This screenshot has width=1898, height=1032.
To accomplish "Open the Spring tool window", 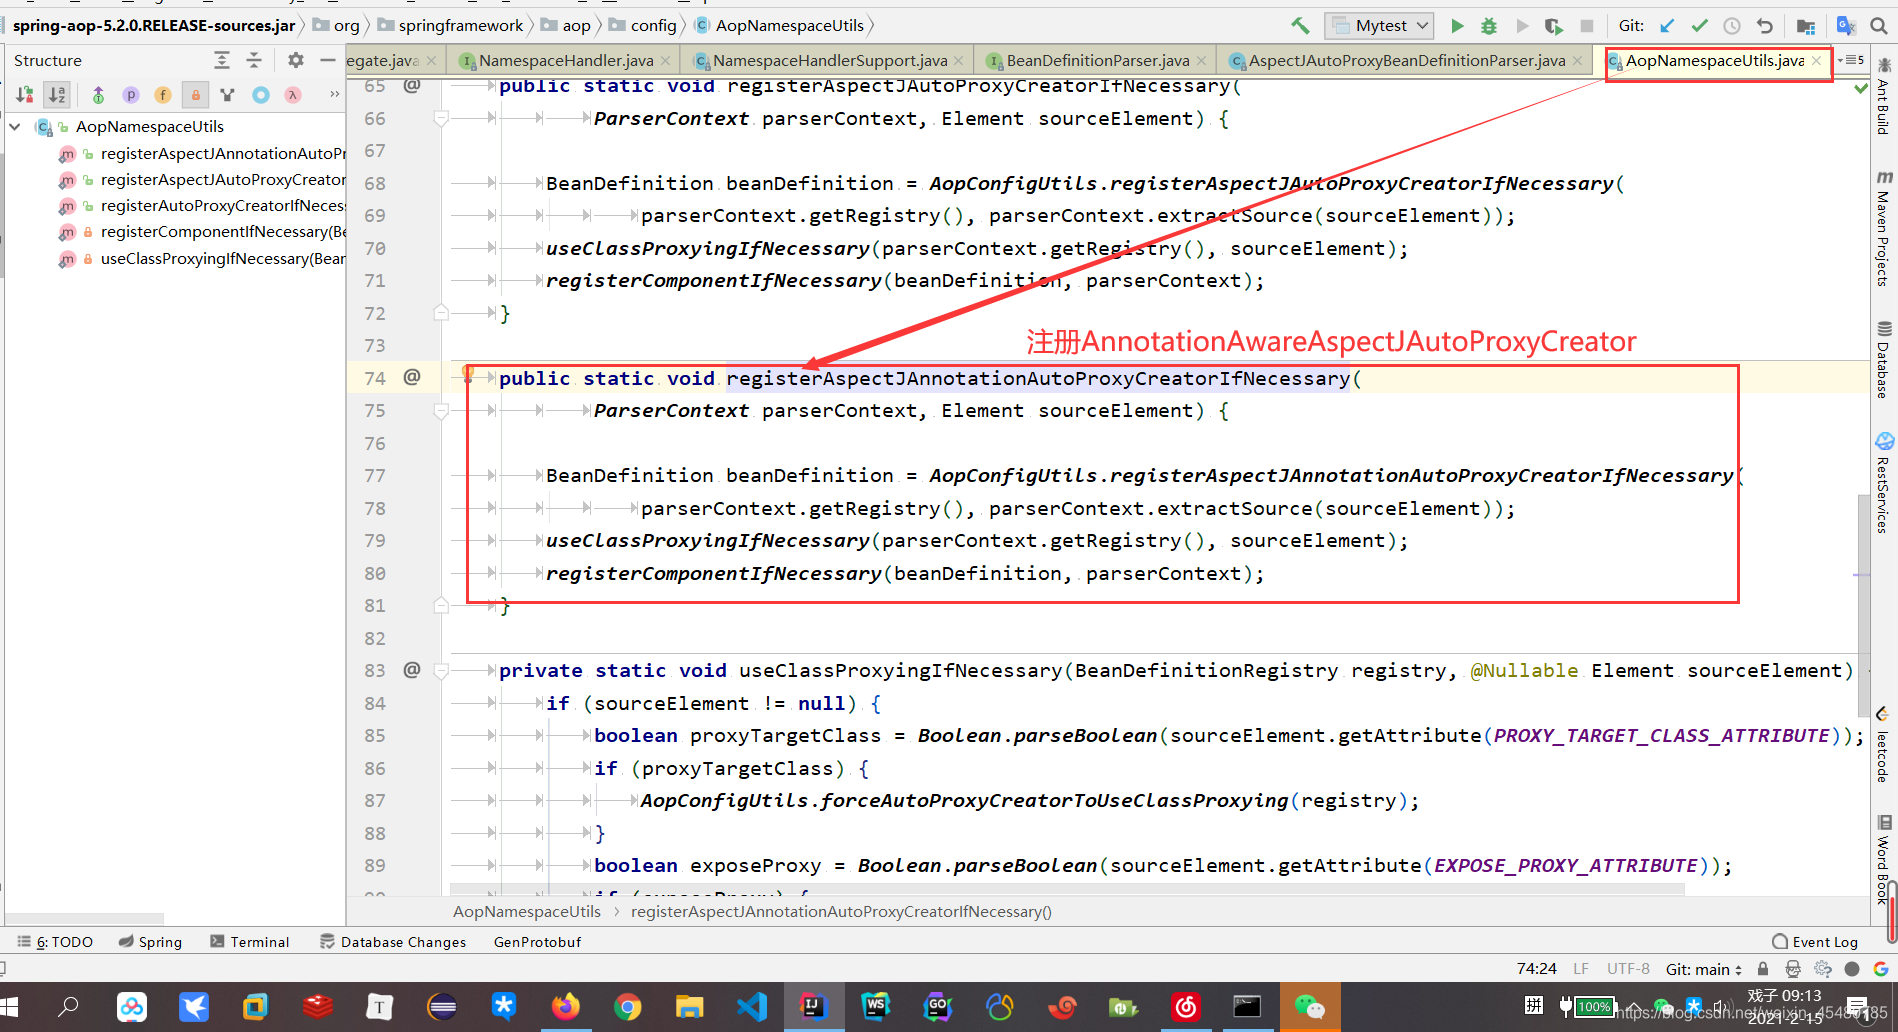I will tap(150, 941).
